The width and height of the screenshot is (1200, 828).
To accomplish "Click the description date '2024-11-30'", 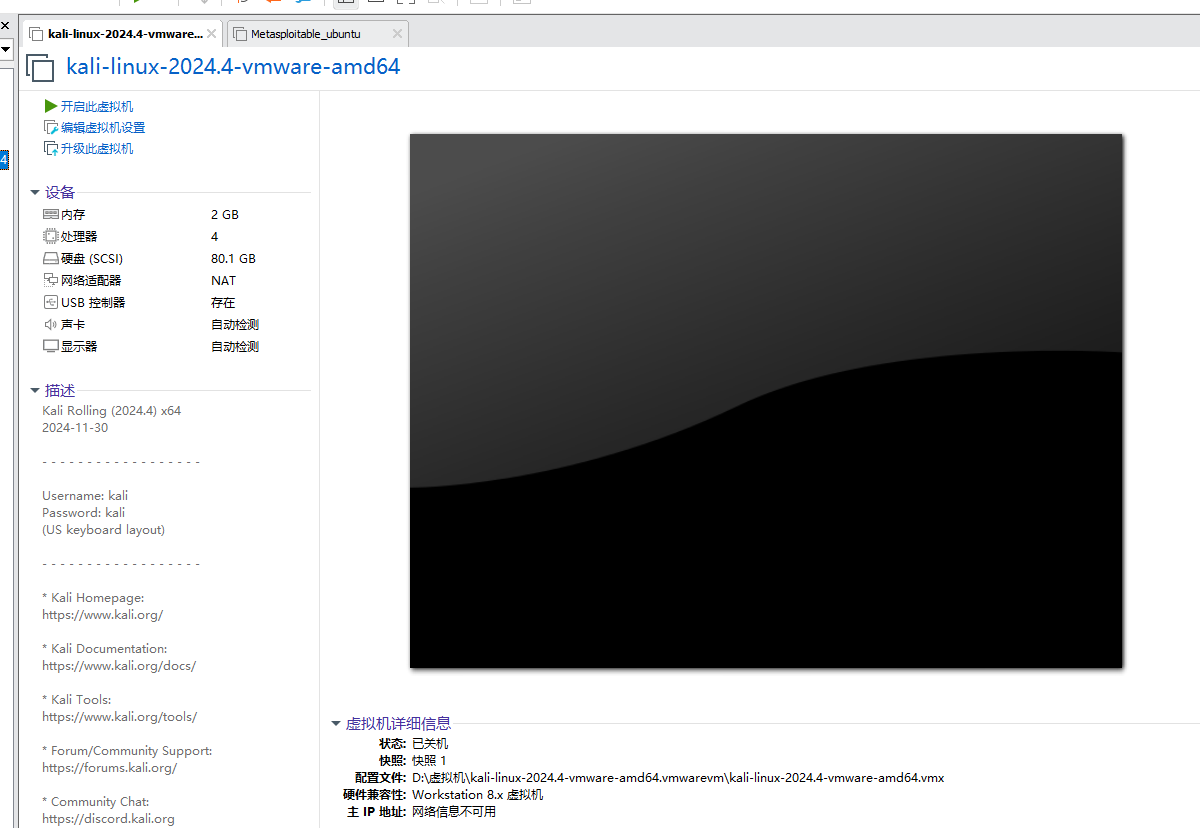I will coord(75,427).
